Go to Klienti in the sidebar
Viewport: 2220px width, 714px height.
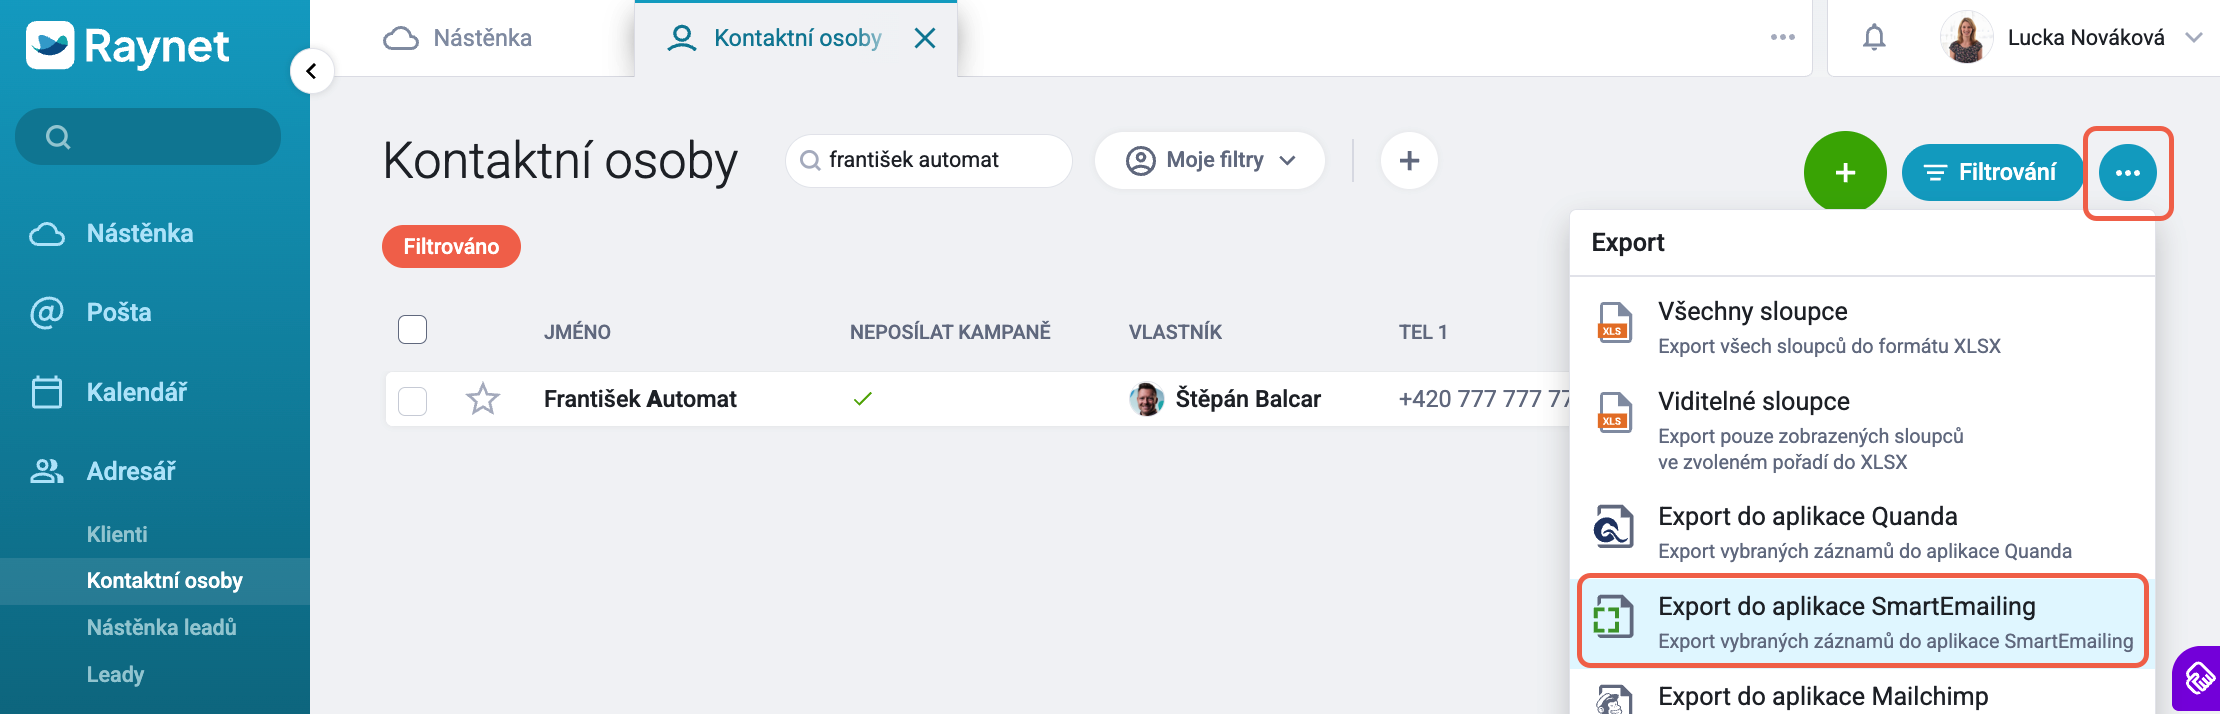(x=117, y=534)
